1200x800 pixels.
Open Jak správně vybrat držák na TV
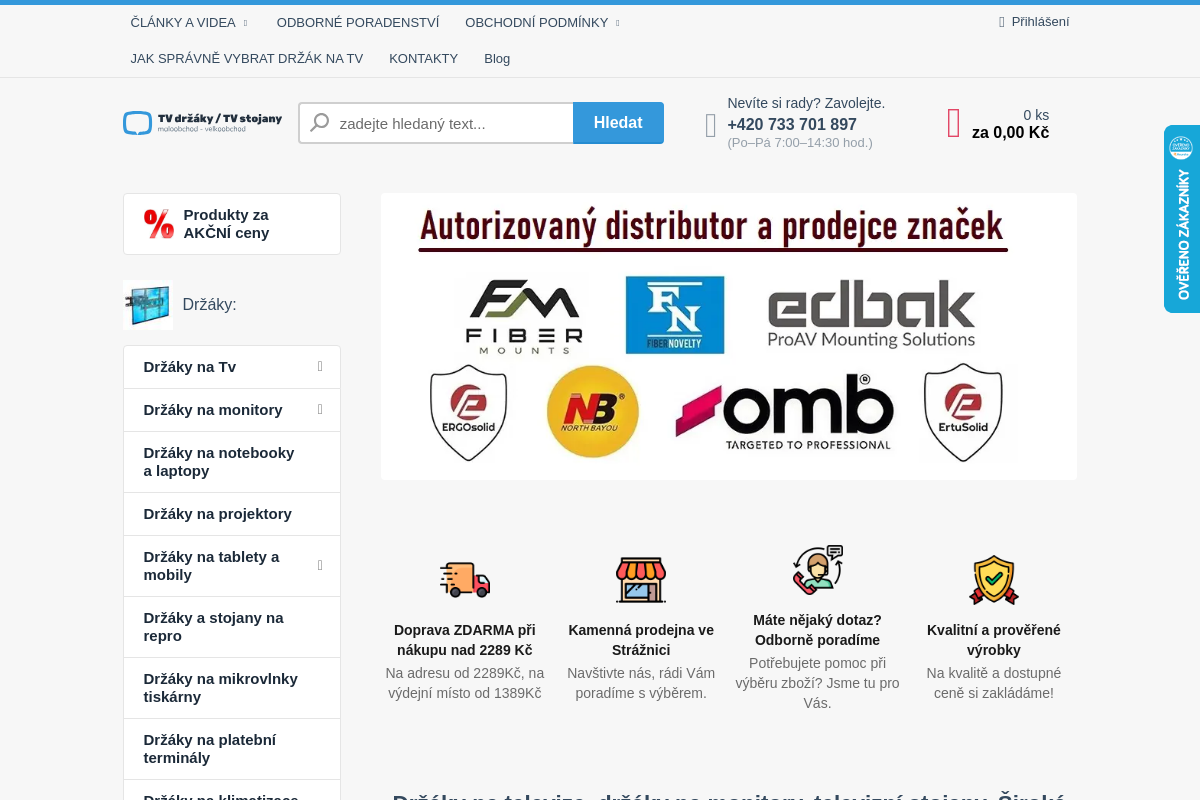tap(247, 58)
